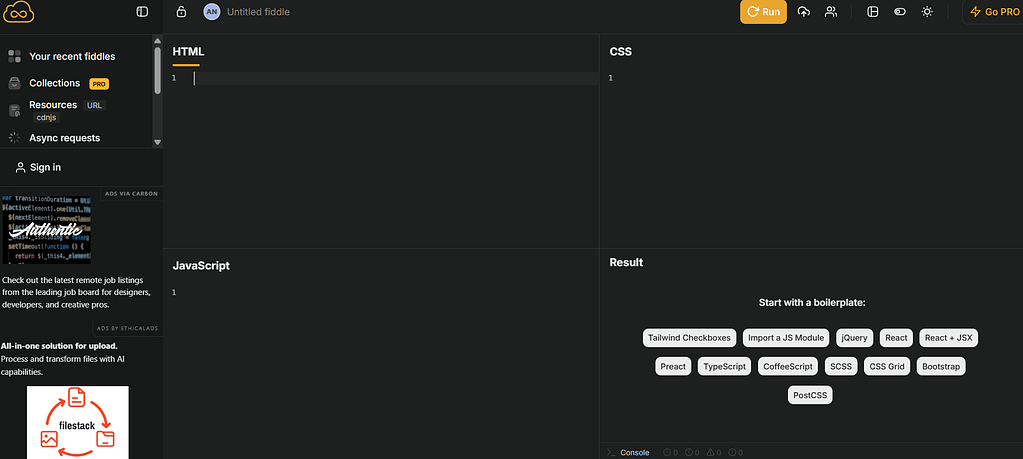Choose the Tailwind Checkboxes boilerplate

coord(690,338)
